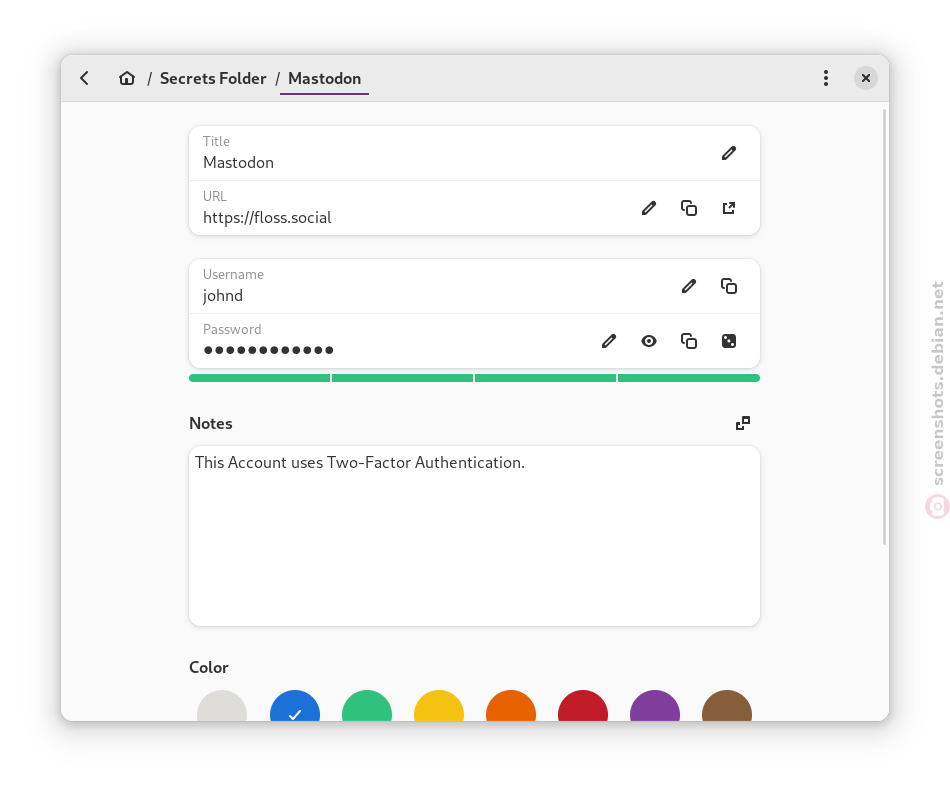This screenshot has height=788, width=950.
Task: Click the Title value Mastodon
Action: [x=238, y=162]
